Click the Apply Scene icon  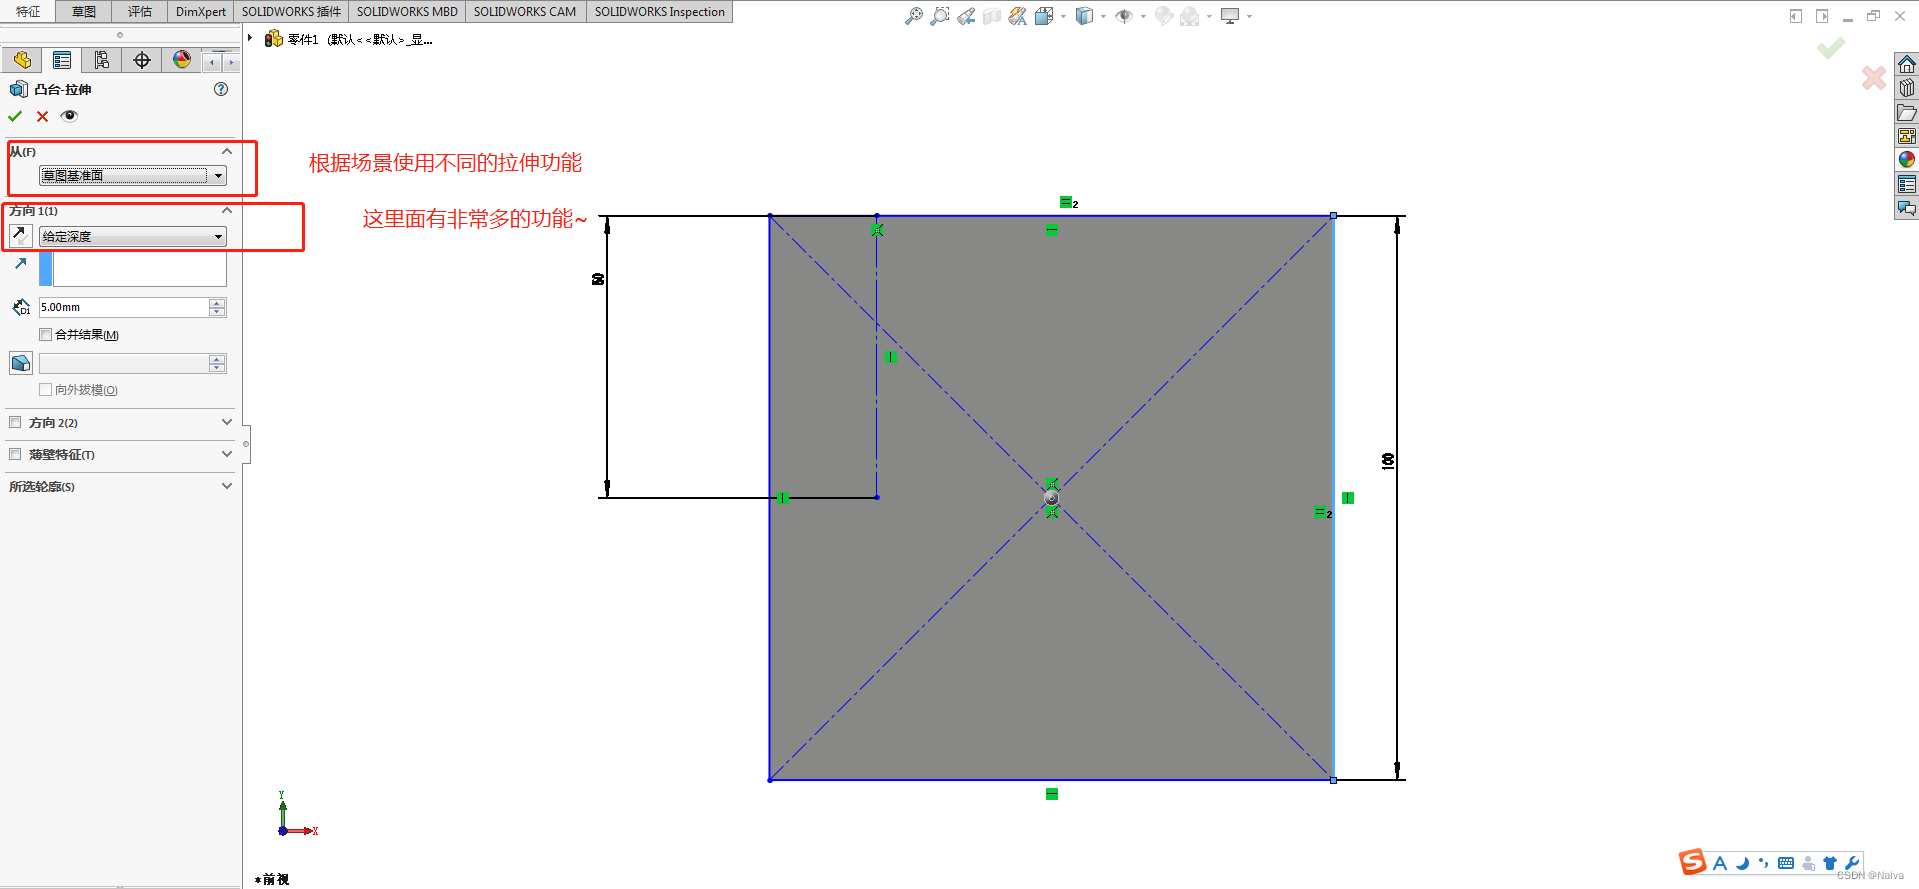point(1189,16)
